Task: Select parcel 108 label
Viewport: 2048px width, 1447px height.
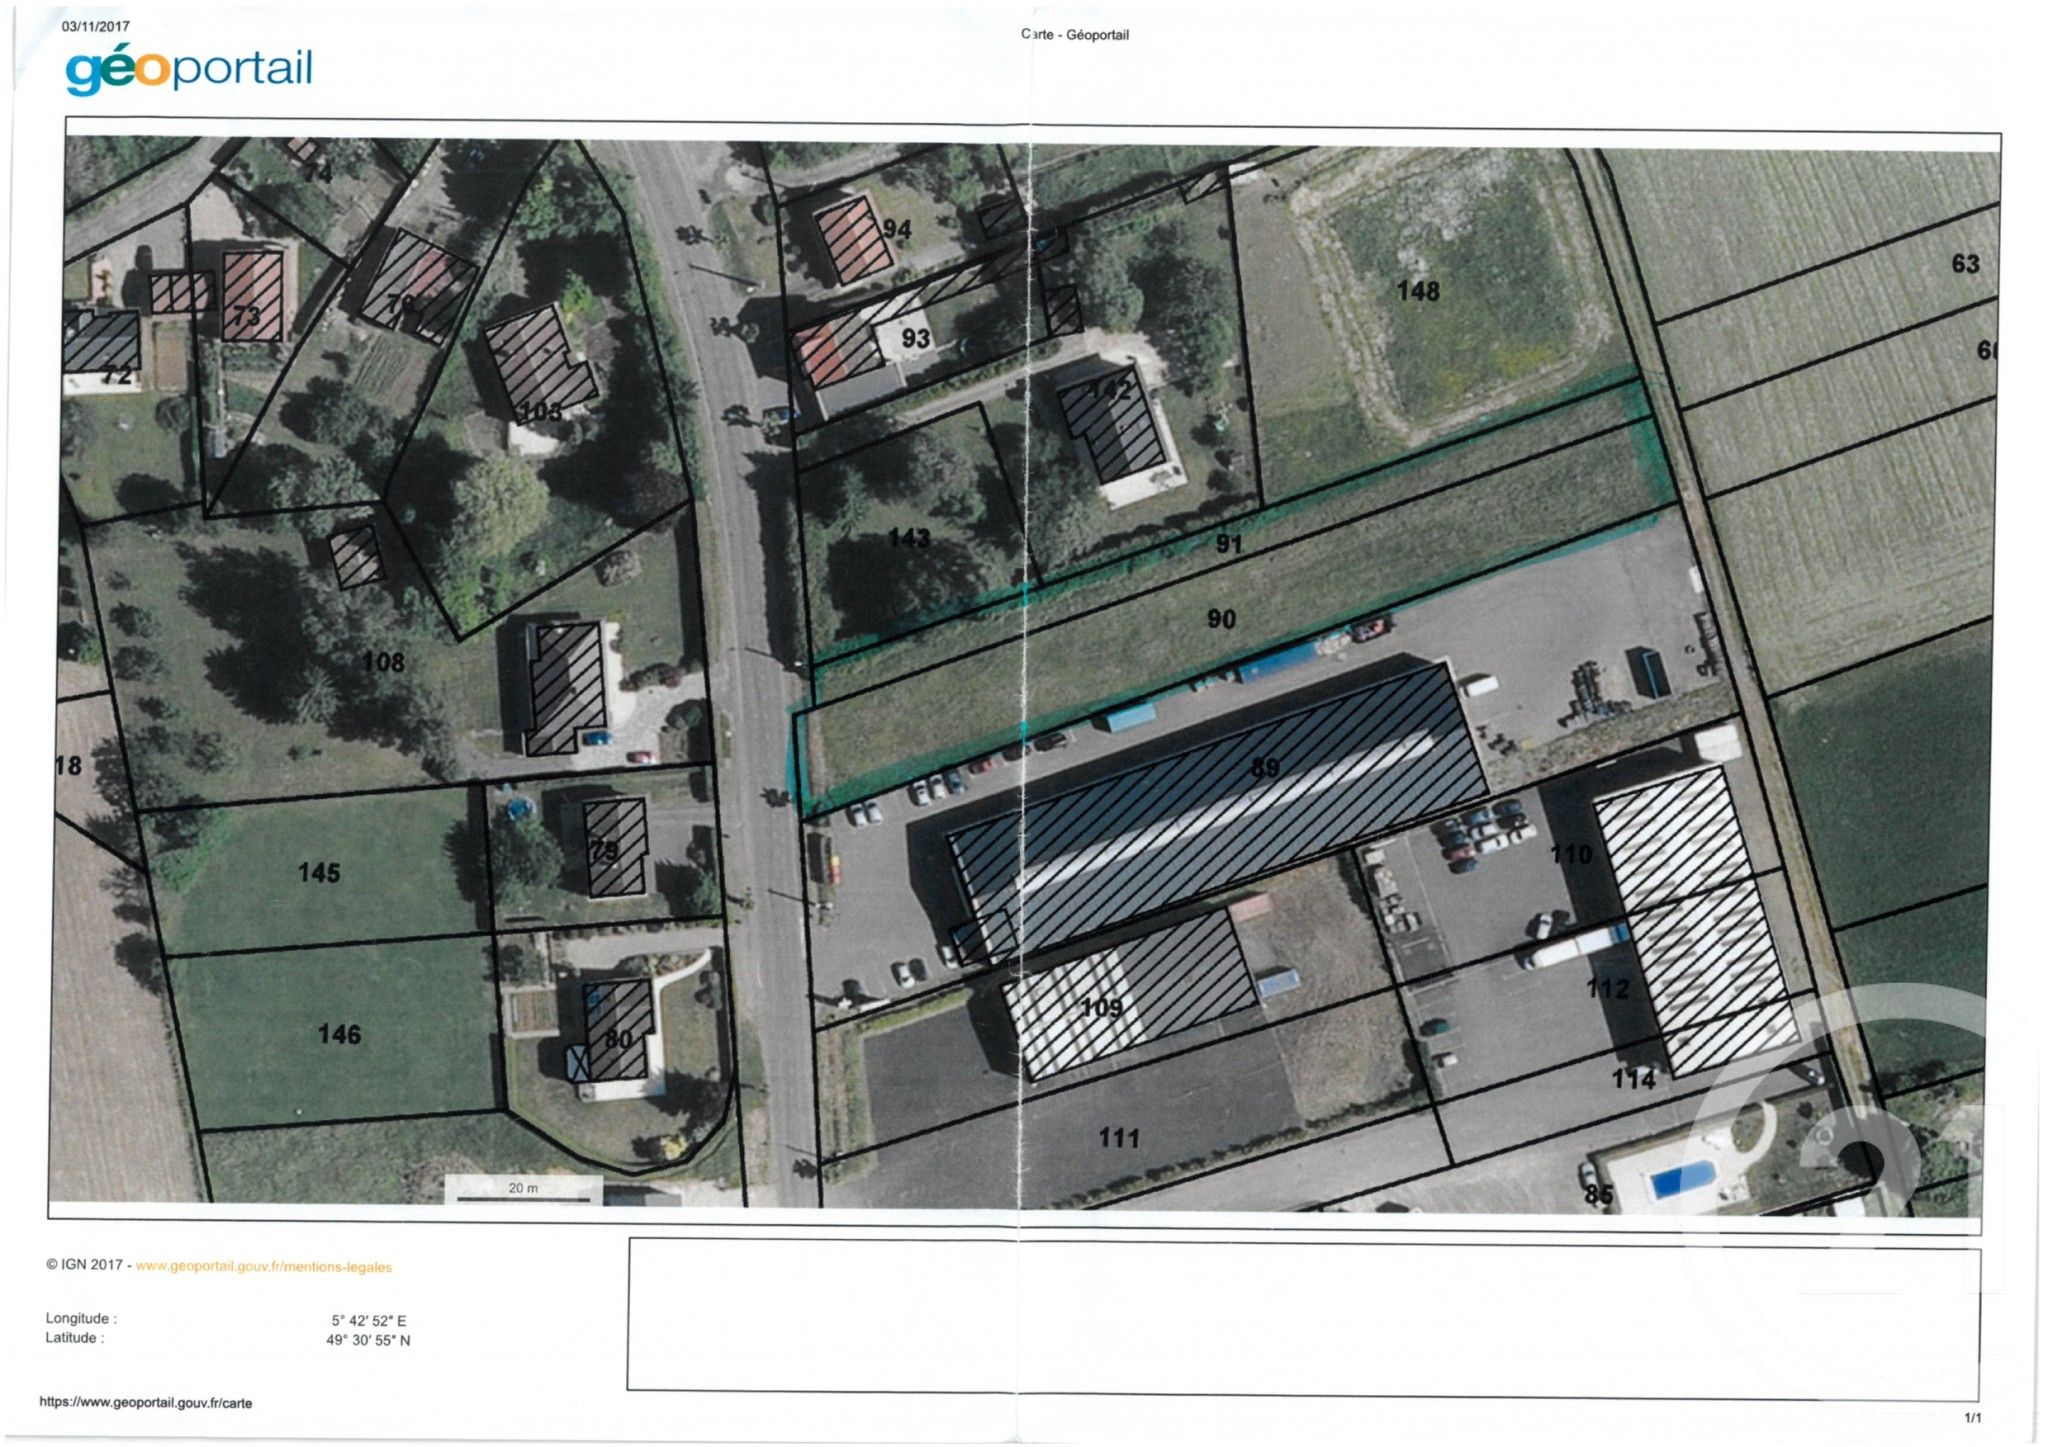Action: (x=383, y=662)
